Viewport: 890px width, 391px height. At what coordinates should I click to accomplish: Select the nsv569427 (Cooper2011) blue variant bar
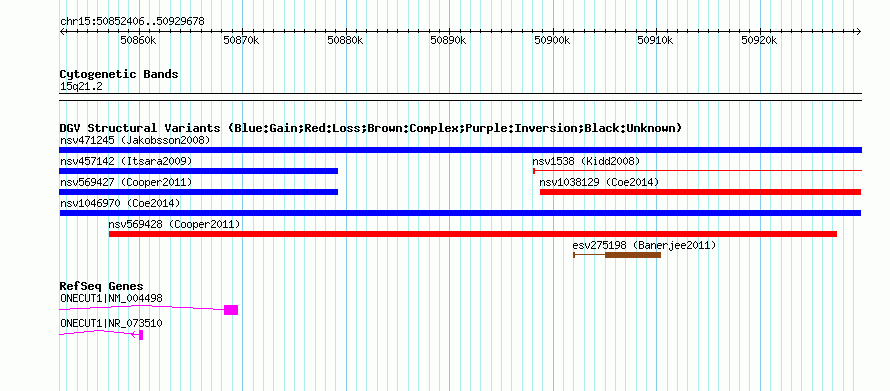point(199,192)
